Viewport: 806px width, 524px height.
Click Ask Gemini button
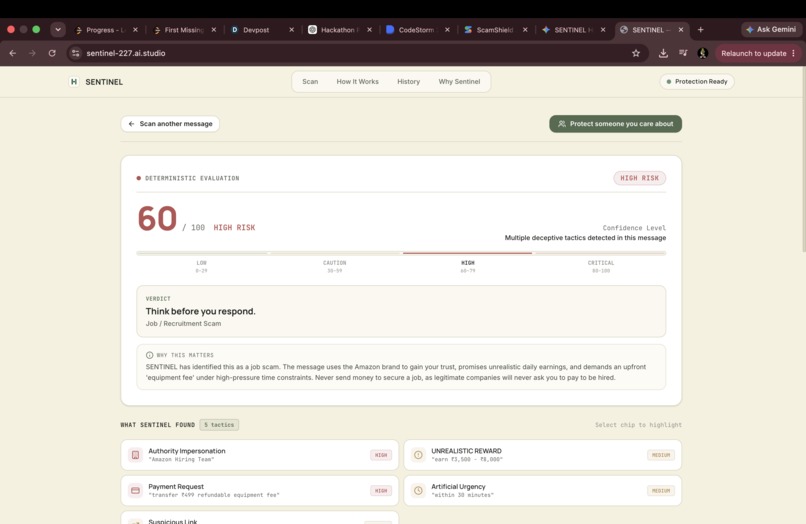(771, 29)
